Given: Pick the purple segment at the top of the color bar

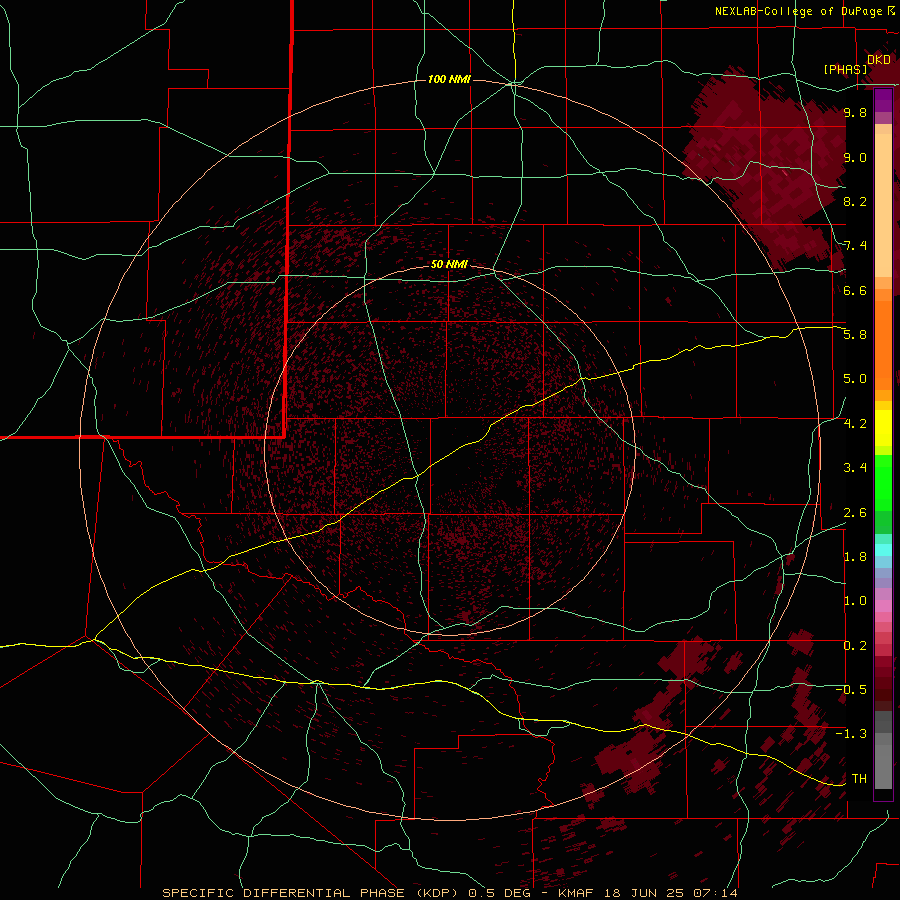Looking at the screenshot, I should coord(883,100).
